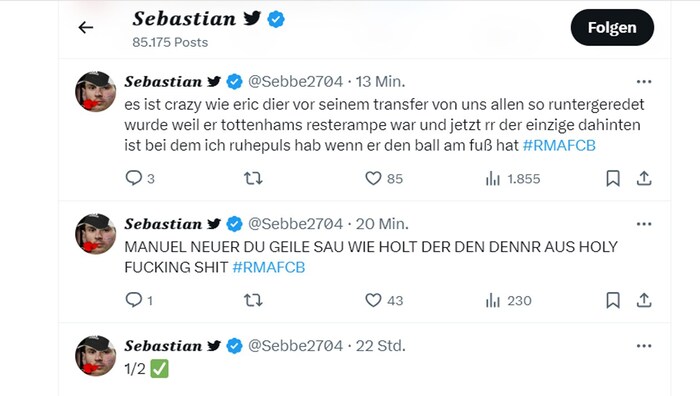Open more options on the 22 Std. tweet
This screenshot has height=396, width=700.
[x=644, y=346]
